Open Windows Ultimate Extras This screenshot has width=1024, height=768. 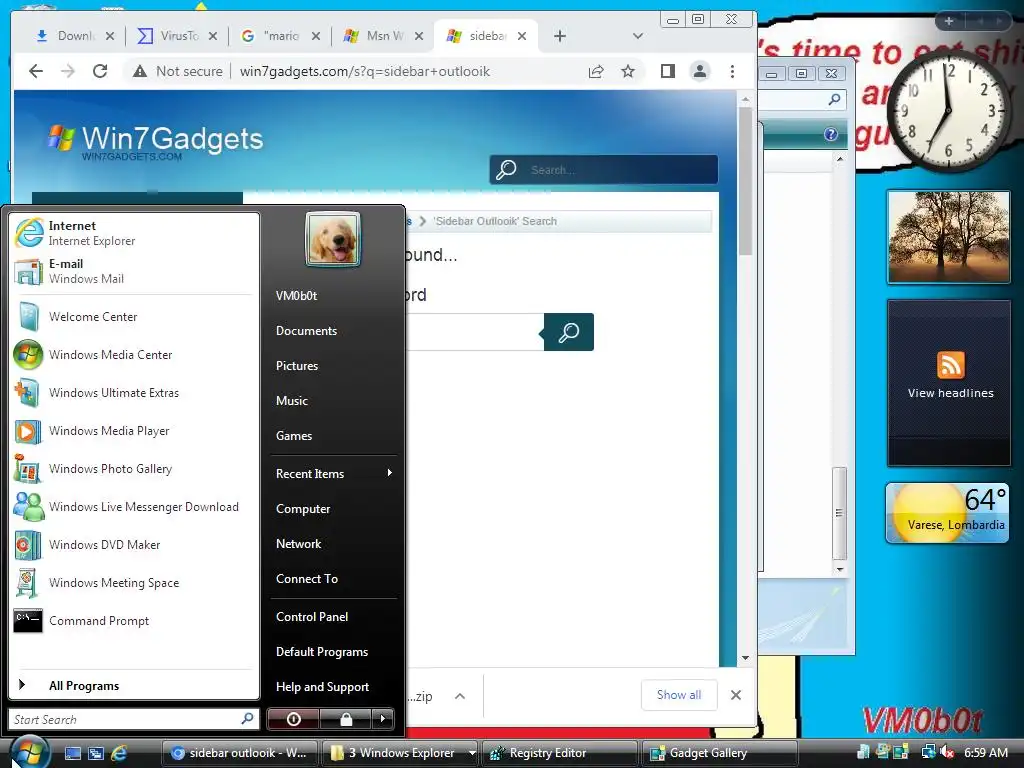pos(134,392)
